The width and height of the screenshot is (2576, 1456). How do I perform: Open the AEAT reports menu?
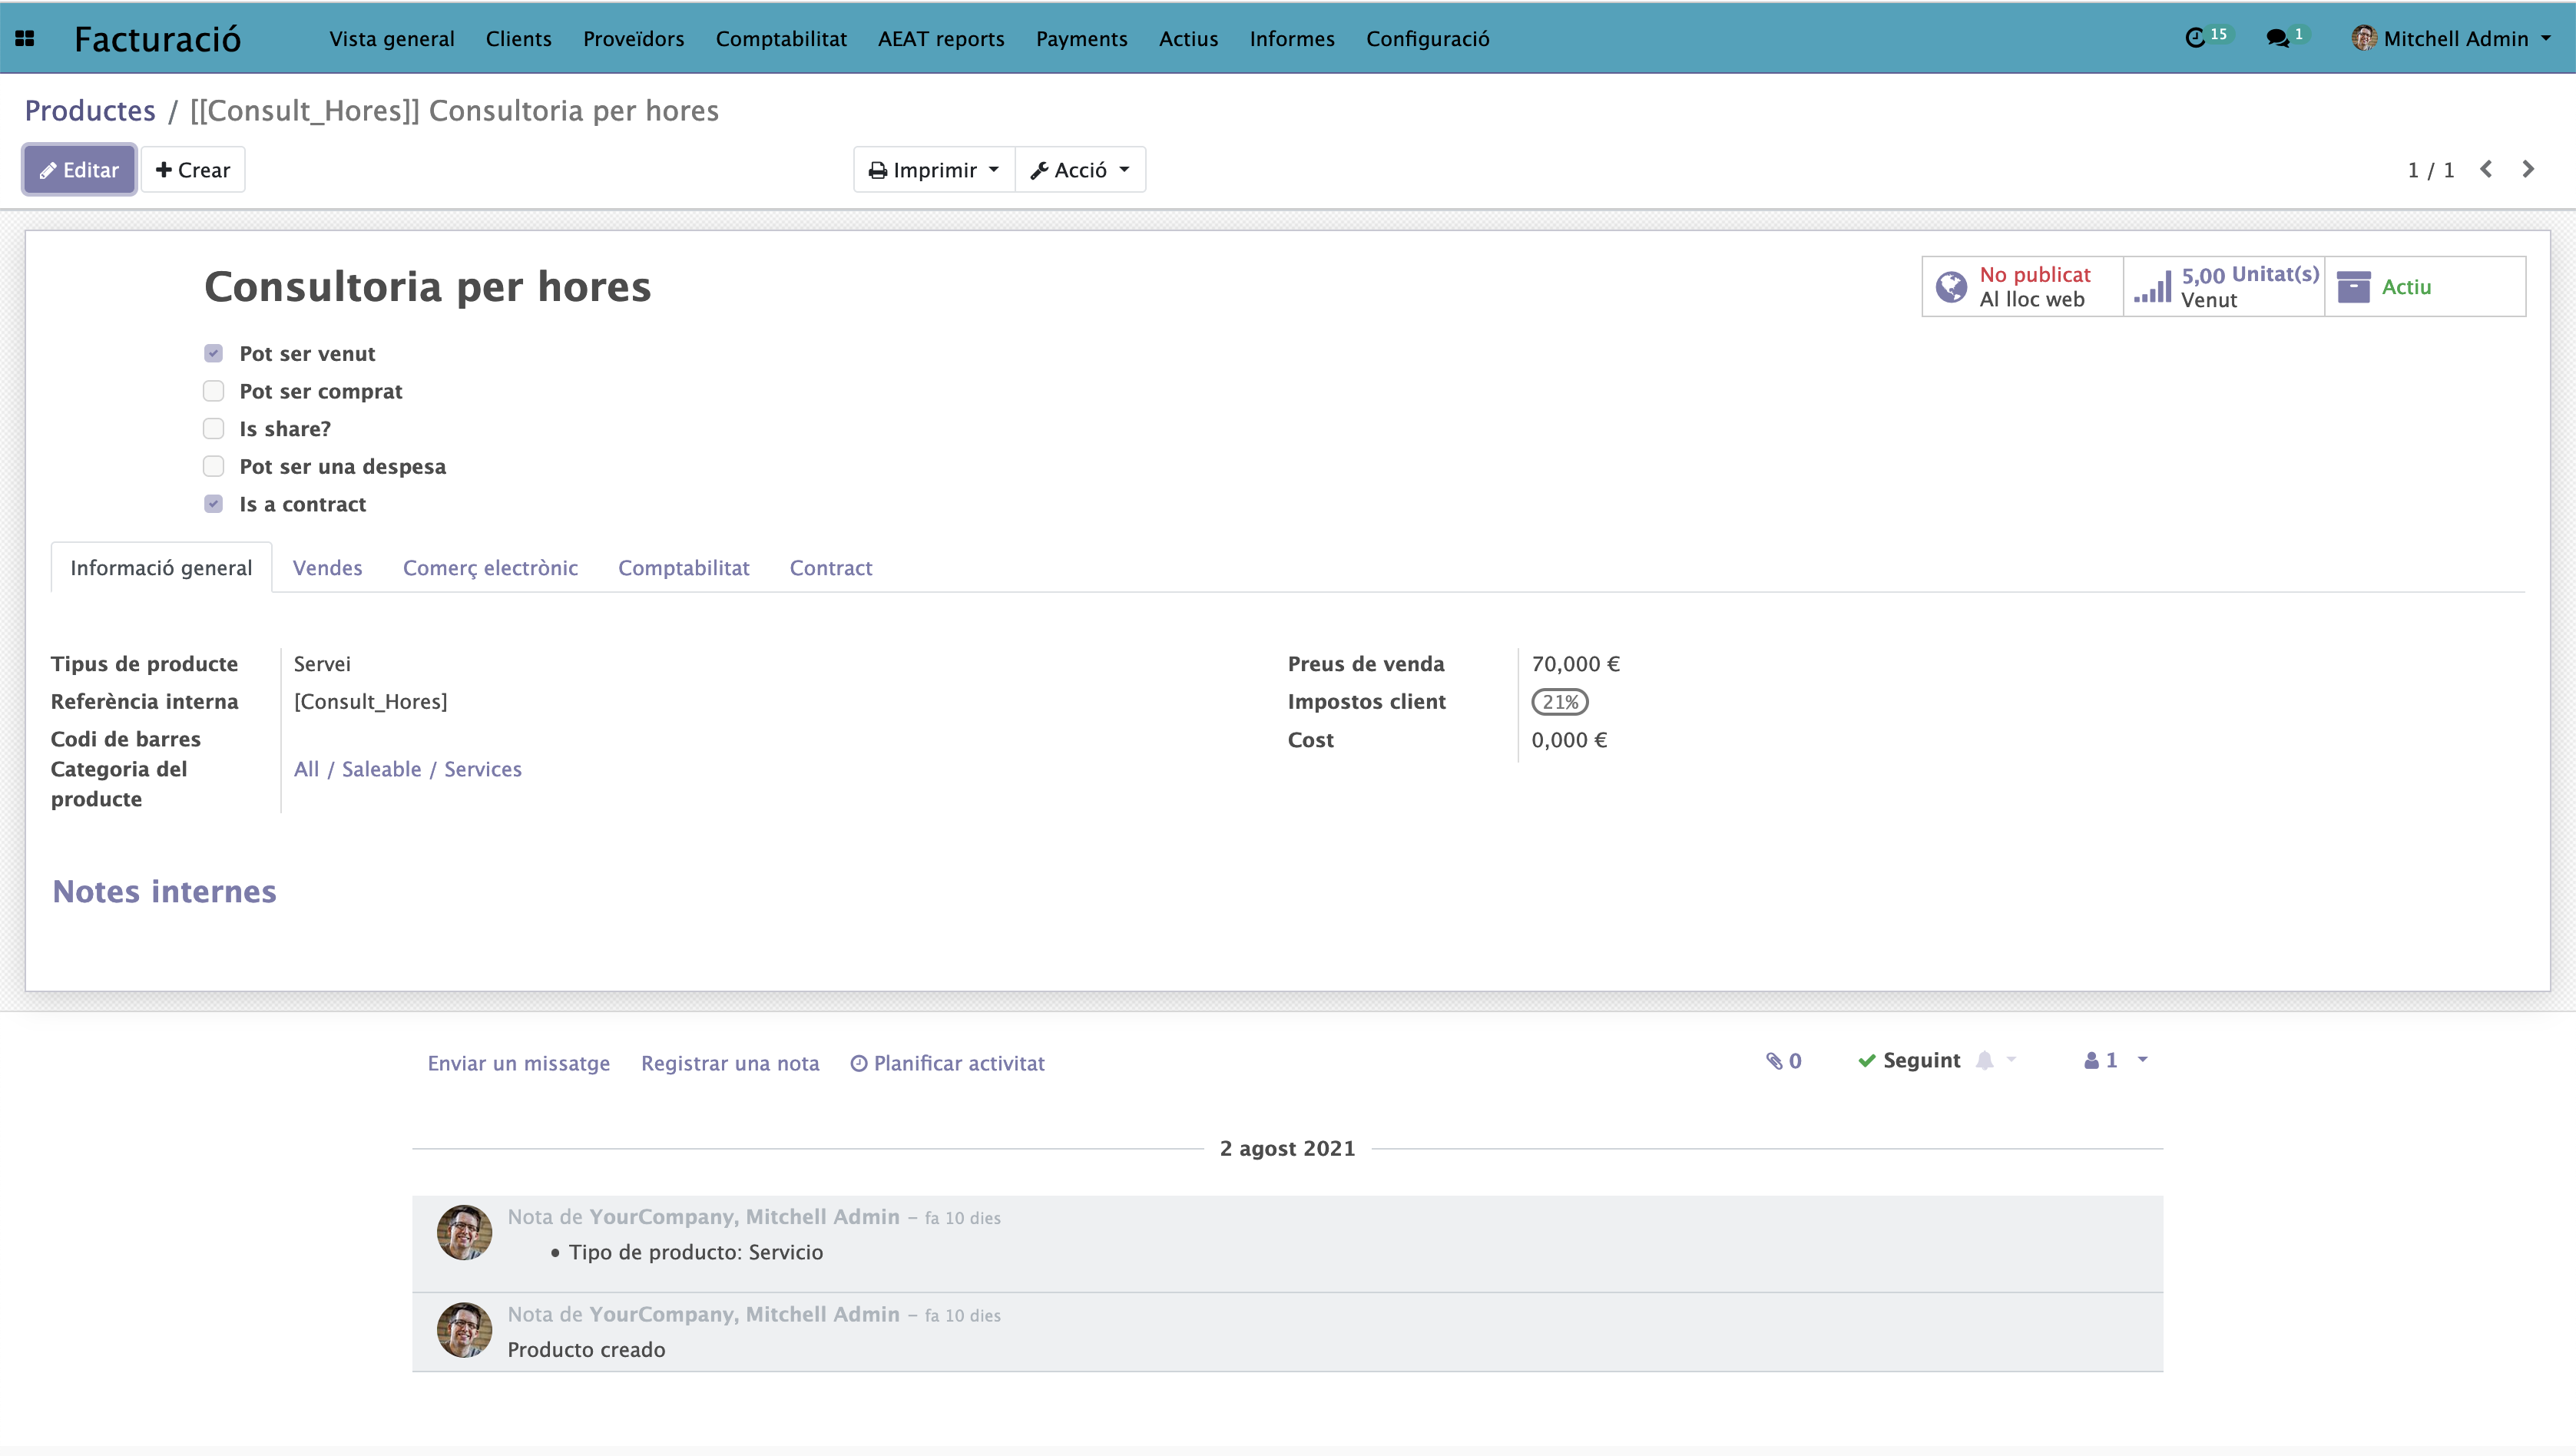[x=941, y=38]
